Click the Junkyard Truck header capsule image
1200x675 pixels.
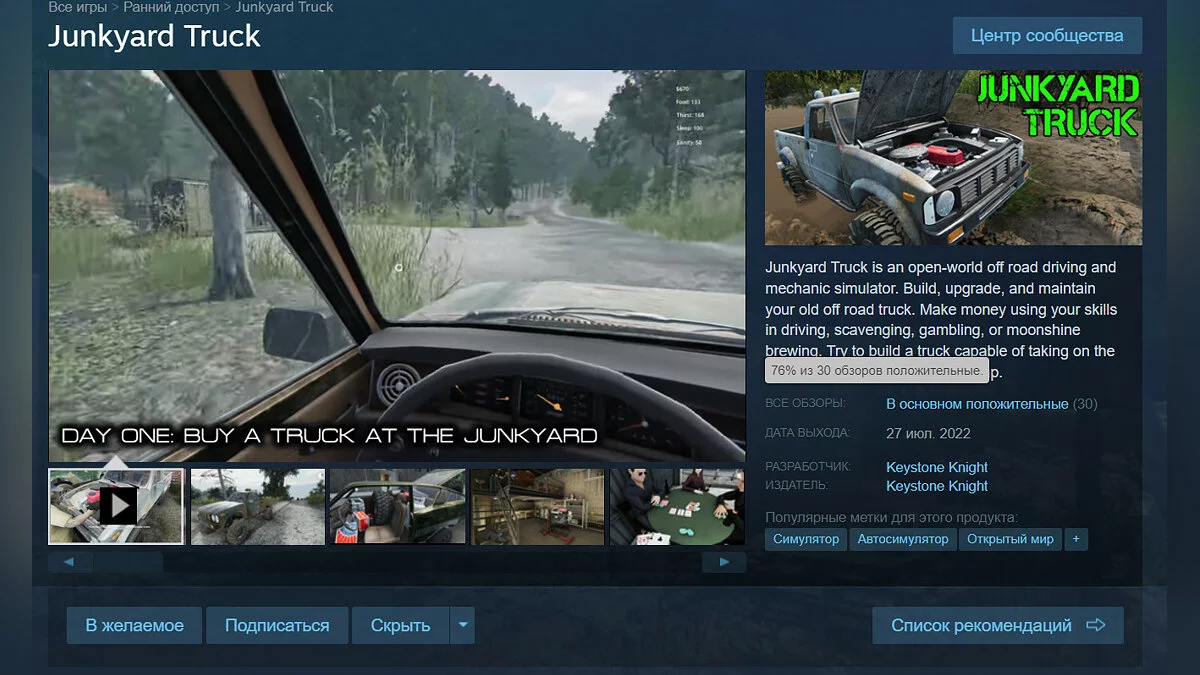tap(953, 157)
